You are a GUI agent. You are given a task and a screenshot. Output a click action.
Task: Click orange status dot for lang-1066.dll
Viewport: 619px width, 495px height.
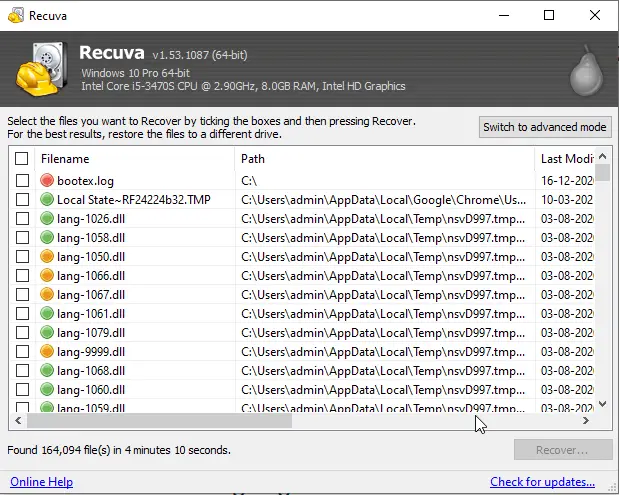[x=47, y=275]
